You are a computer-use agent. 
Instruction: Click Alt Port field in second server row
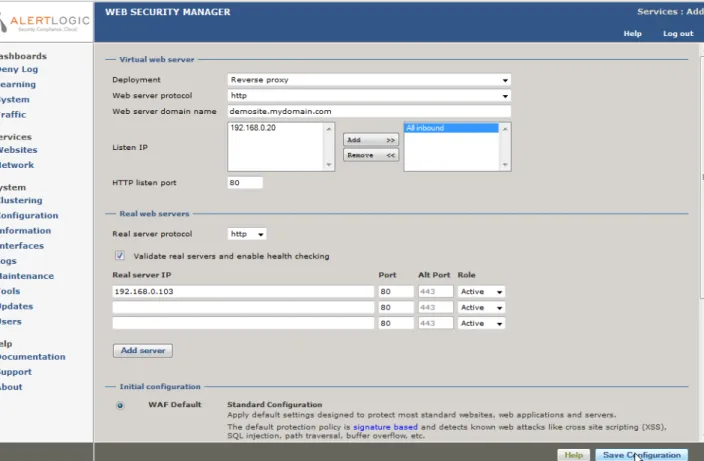(436, 307)
